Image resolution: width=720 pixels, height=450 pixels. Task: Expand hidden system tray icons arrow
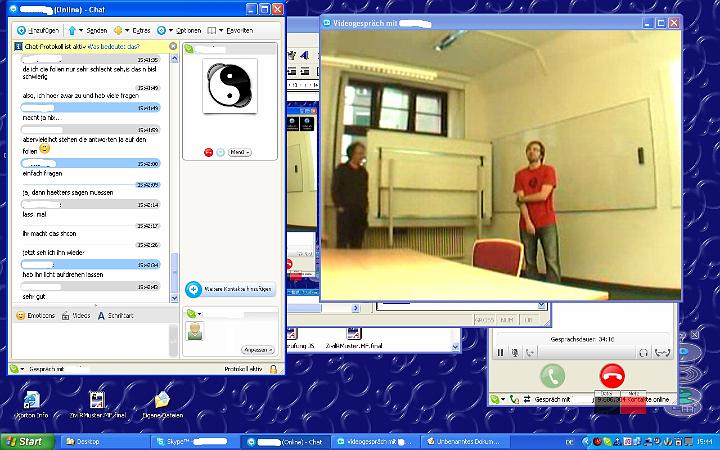click(585, 442)
